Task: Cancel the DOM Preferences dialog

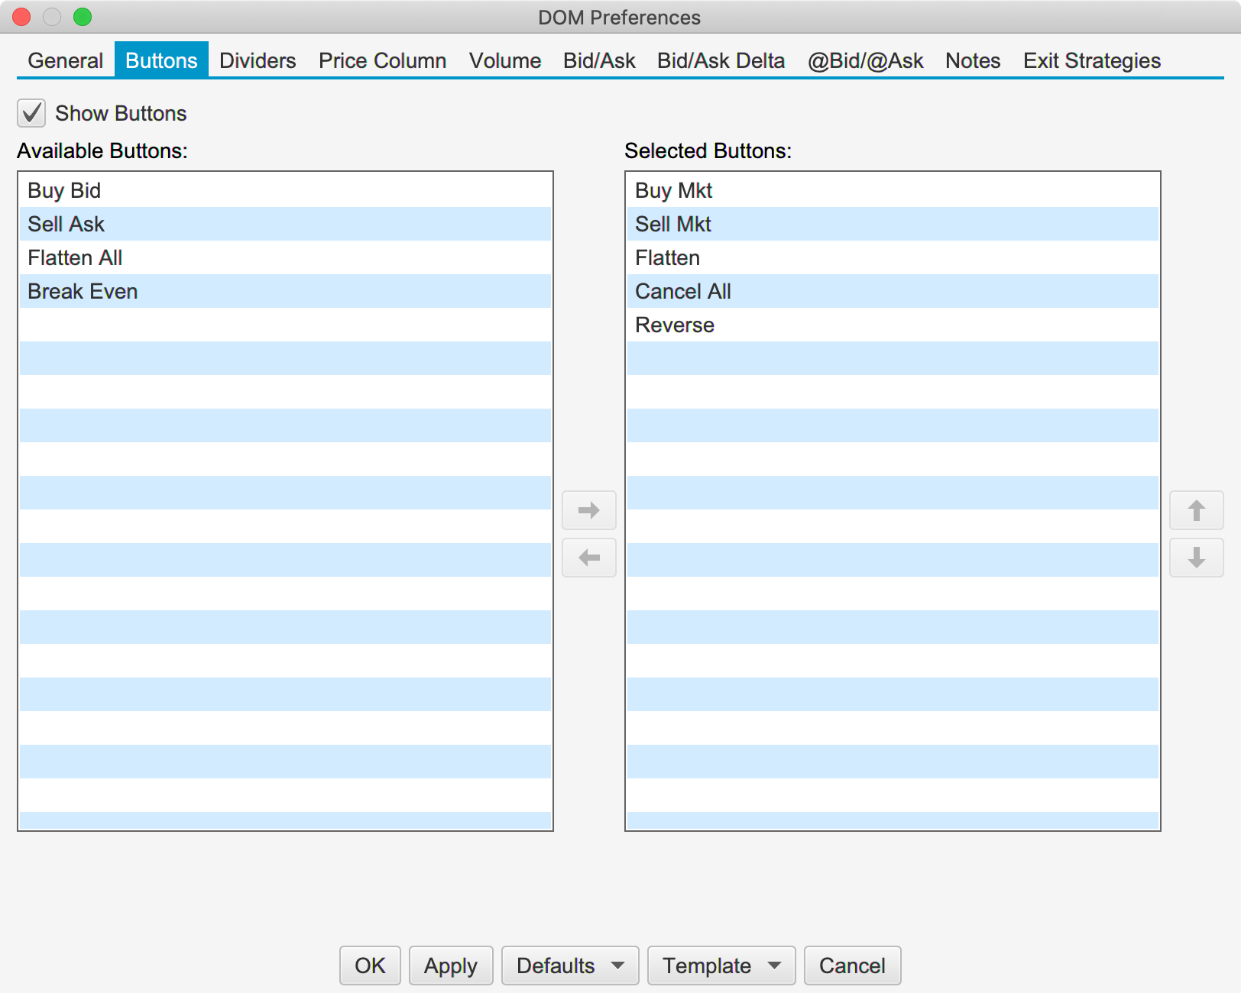Action: point(852,966)
